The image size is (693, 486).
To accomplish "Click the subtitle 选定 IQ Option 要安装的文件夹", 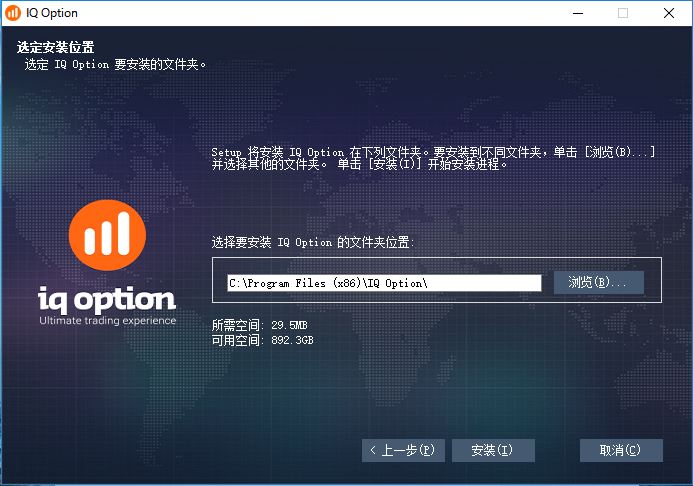I will 115,65.
